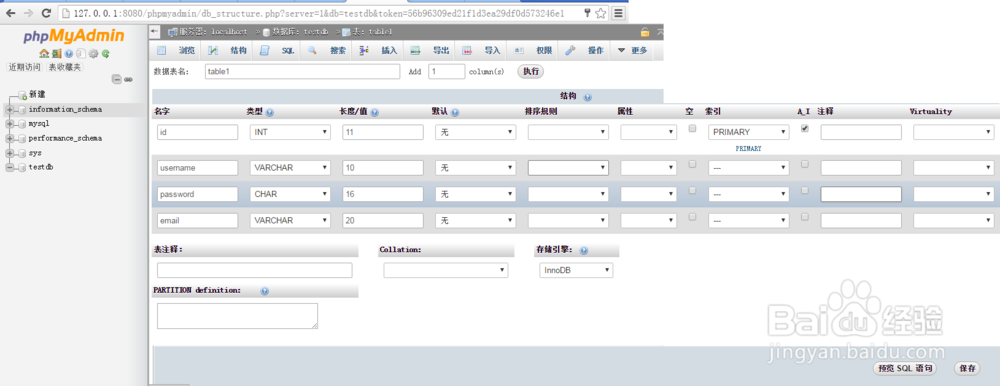Click the help icon next to 长度/值 header
This screenshot has height=386, width=1000.
click(374, 112)
